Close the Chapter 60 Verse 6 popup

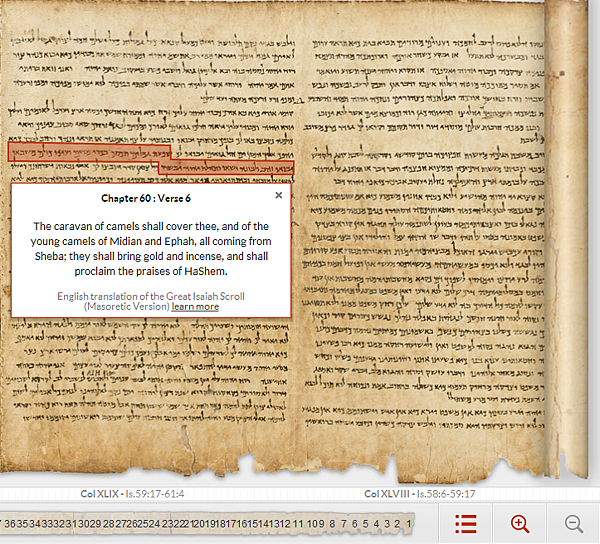coord(279,195)
